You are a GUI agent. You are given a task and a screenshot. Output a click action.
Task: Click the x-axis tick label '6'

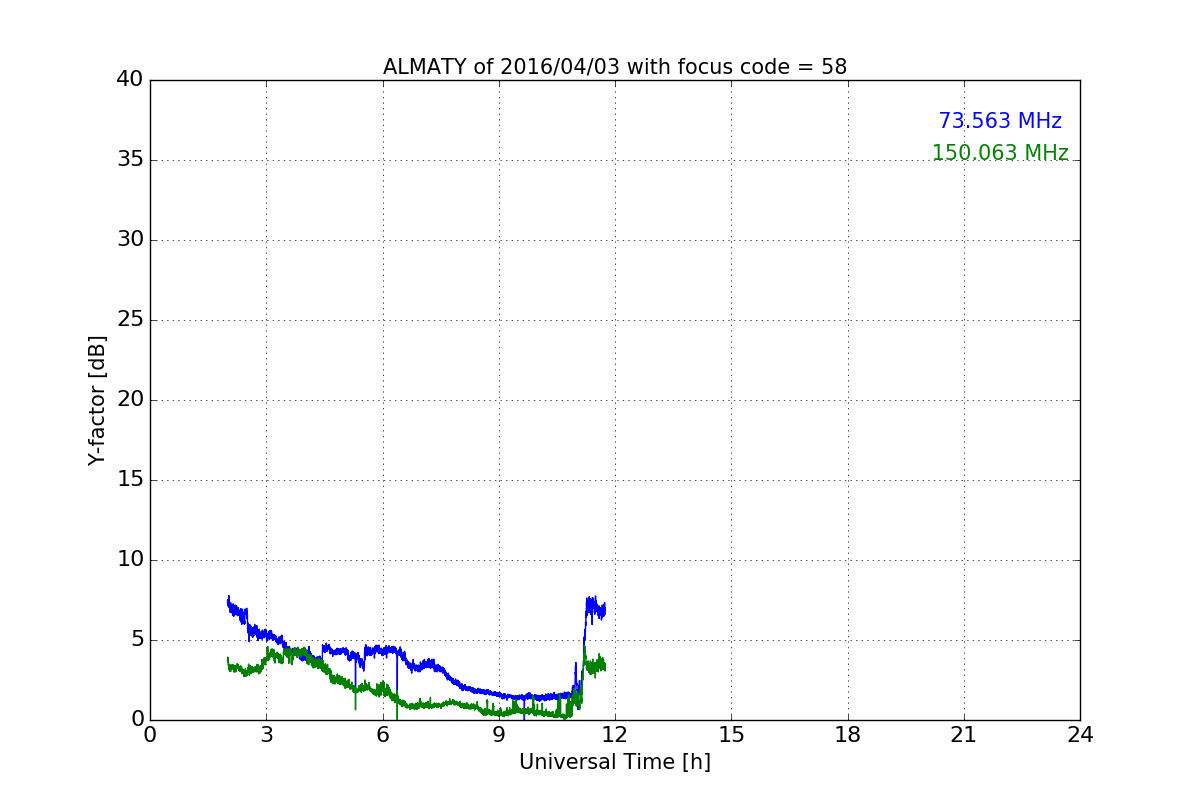383,735
